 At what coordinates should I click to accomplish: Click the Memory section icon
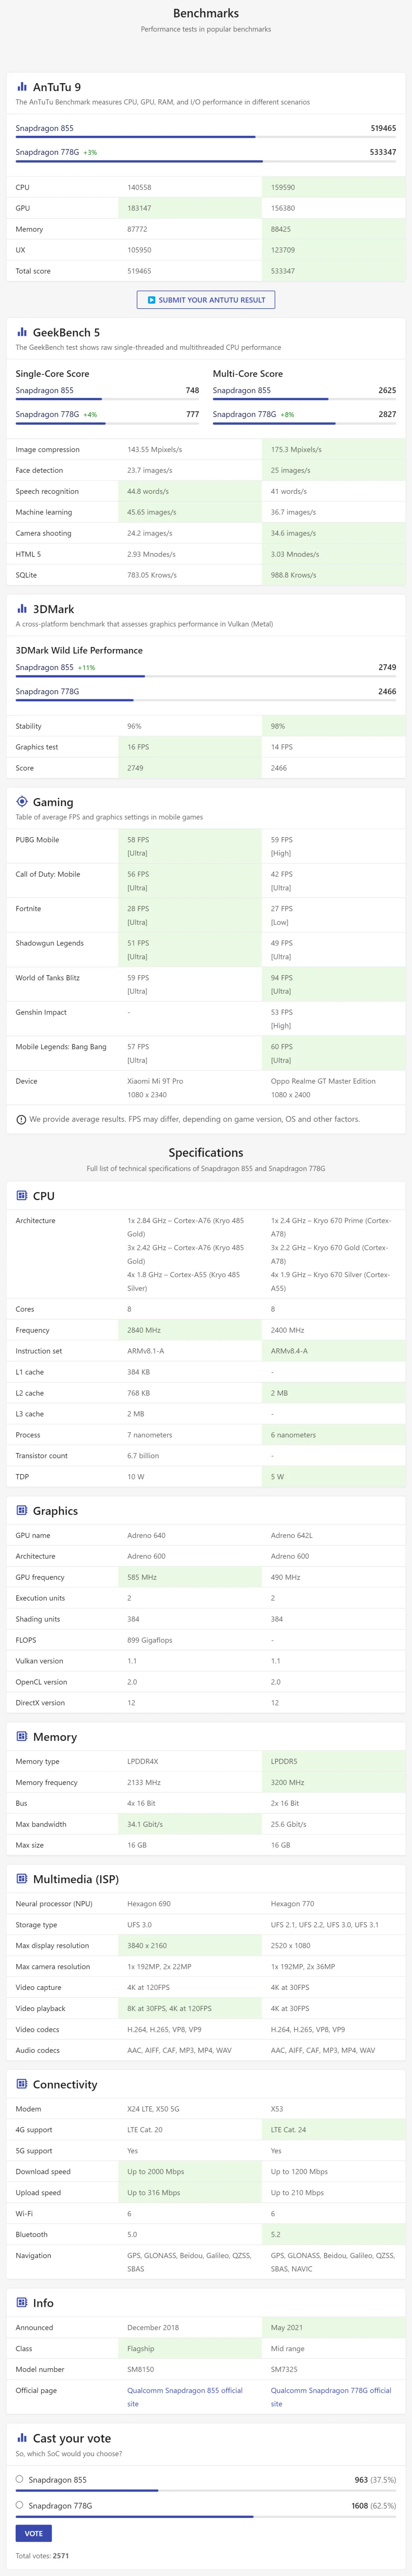coord(22,1736)
